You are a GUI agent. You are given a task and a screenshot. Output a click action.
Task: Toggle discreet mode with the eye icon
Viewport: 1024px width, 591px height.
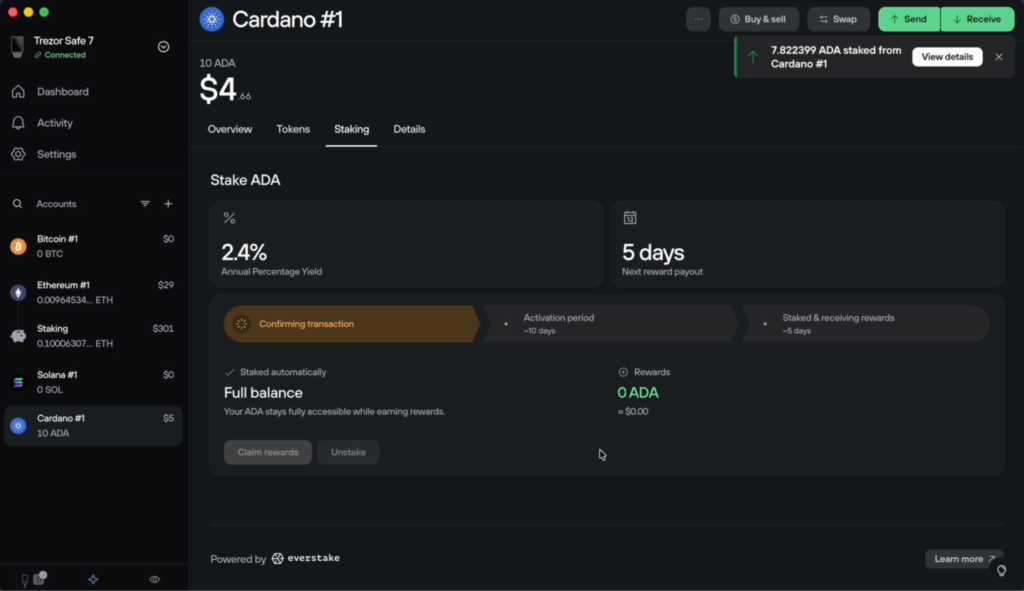click(x=154, y=579)
